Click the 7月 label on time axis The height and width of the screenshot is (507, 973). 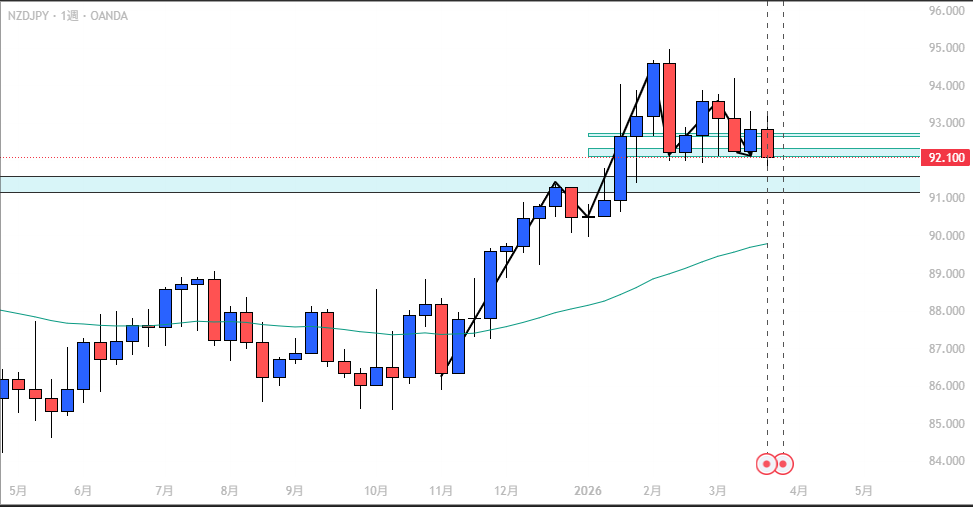[165, 491]
